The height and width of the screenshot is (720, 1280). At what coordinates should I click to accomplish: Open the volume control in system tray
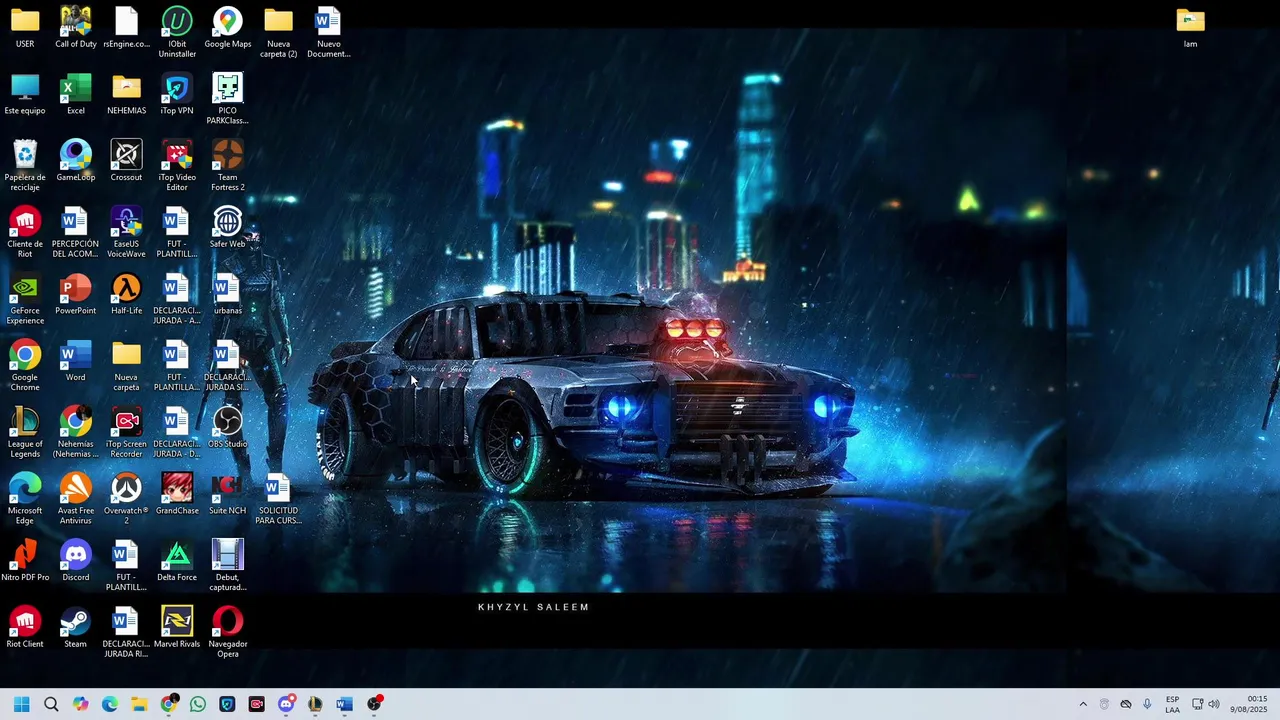tap(1214, 704)
